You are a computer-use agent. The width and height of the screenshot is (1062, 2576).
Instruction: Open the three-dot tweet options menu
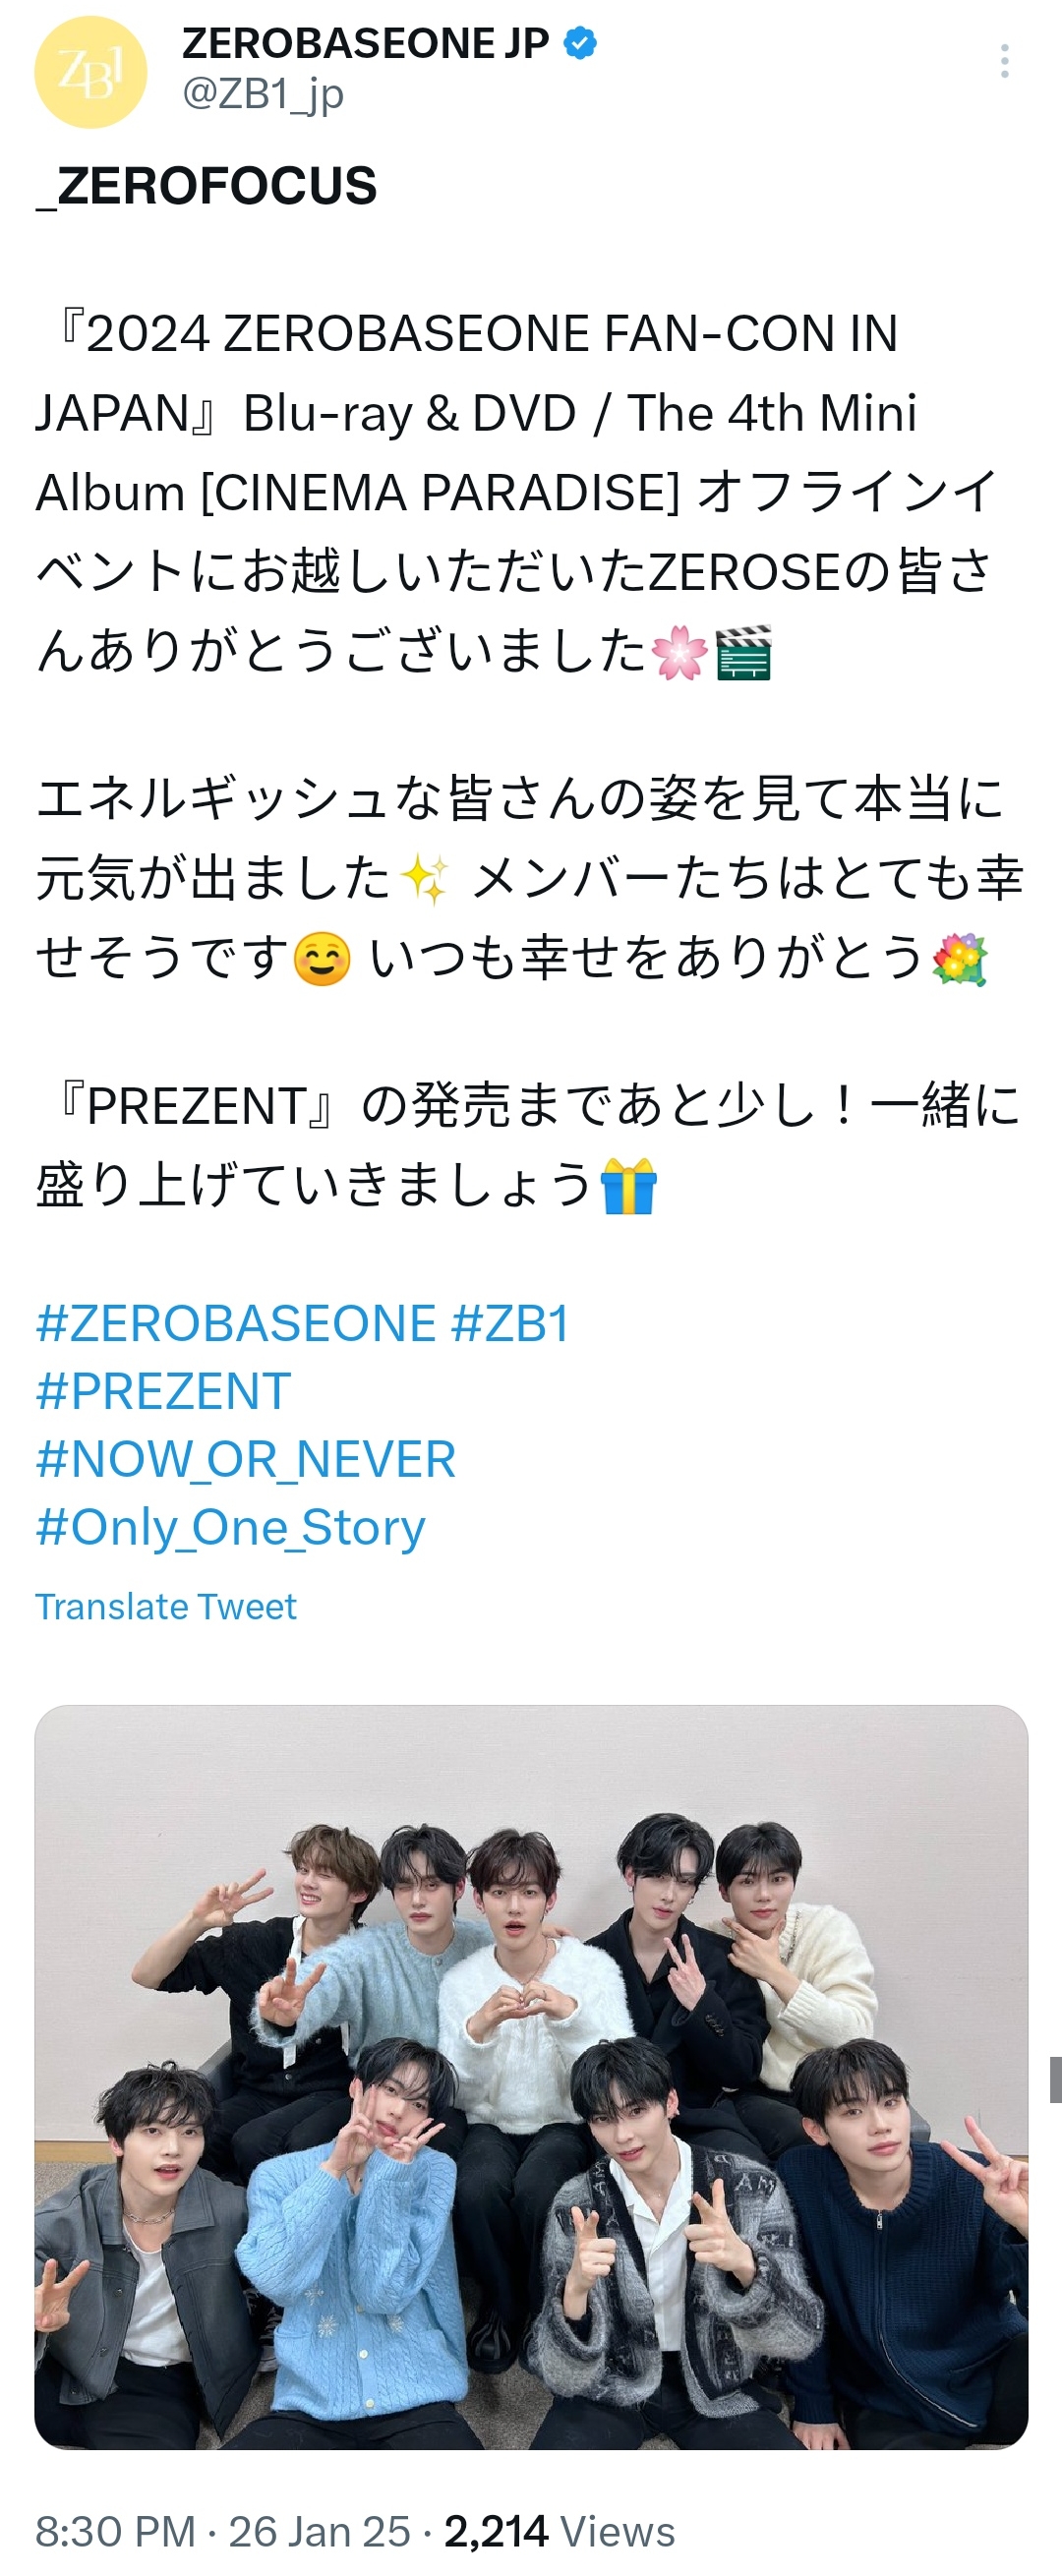1004,61
